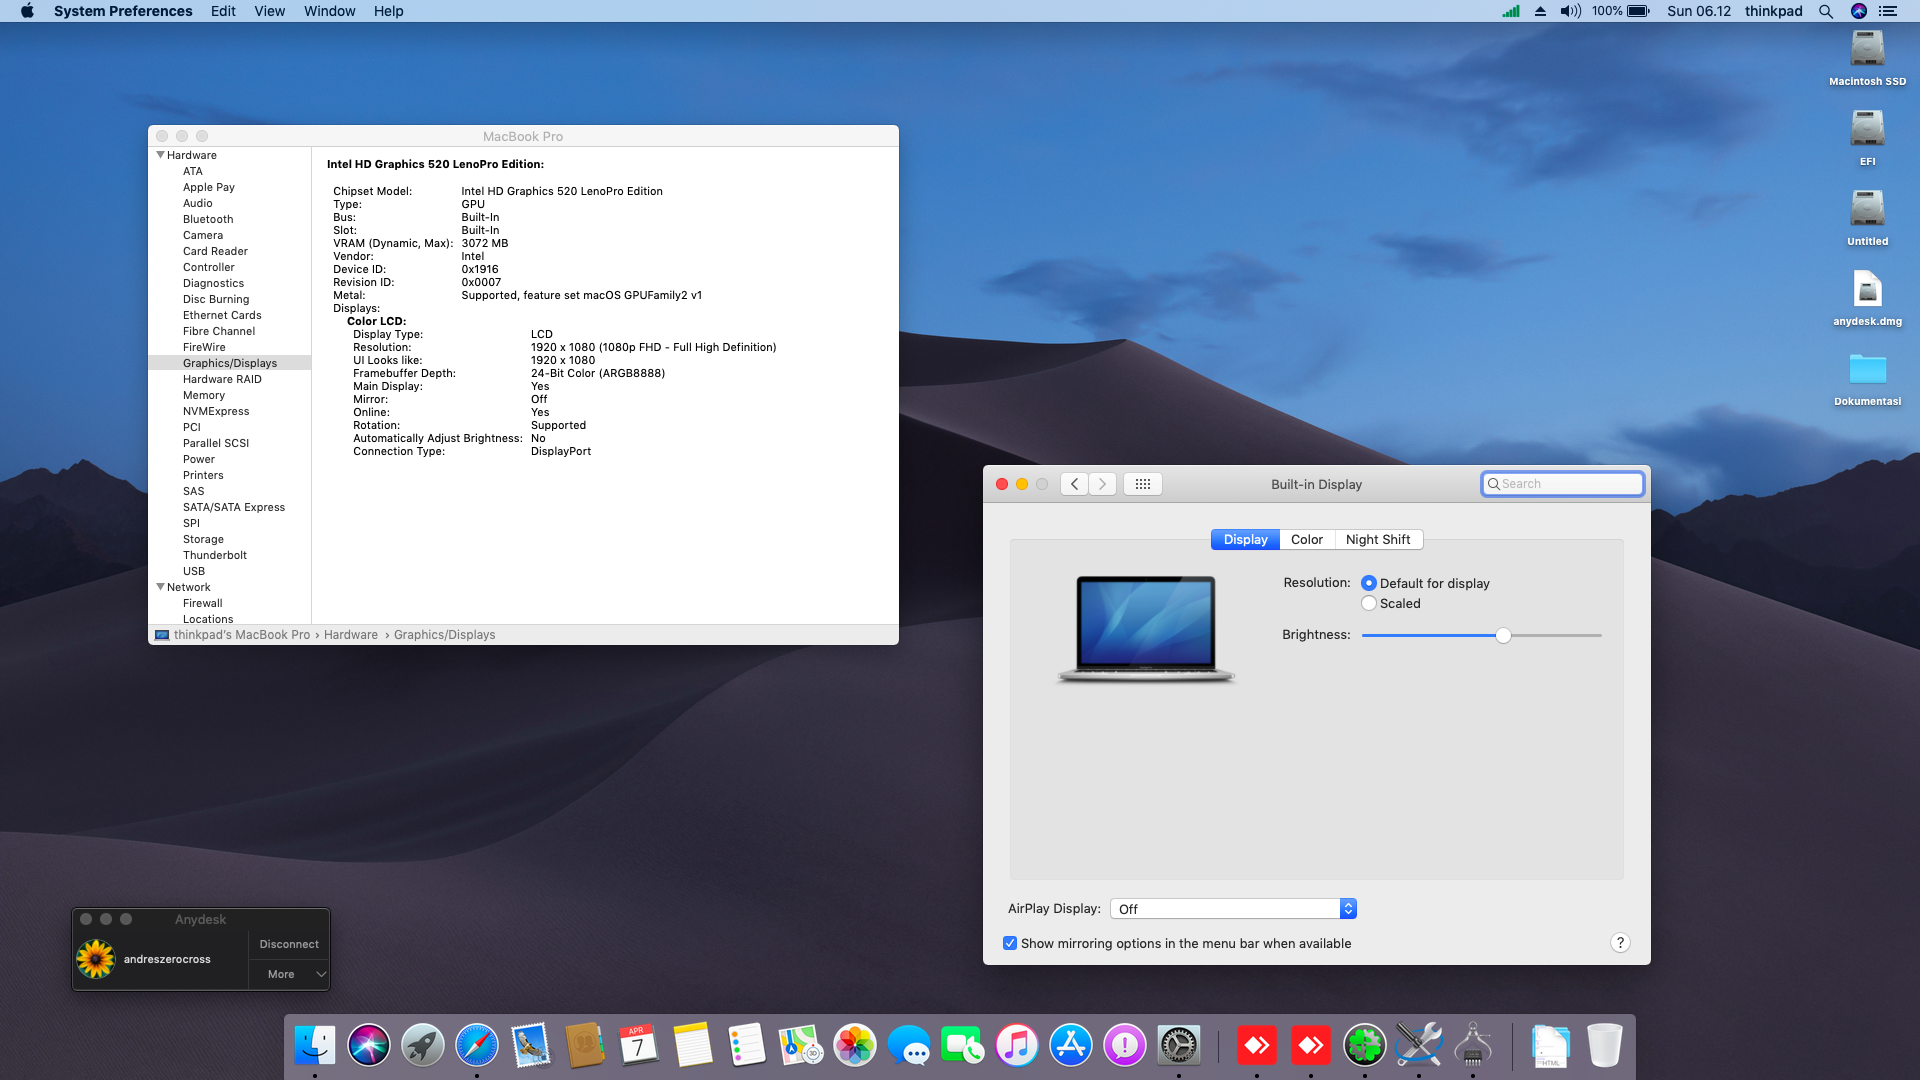Select Memory in the hardware sidebar
Image resolution: width=1920 pixels, height=1080 pixels.
(204, 395)
